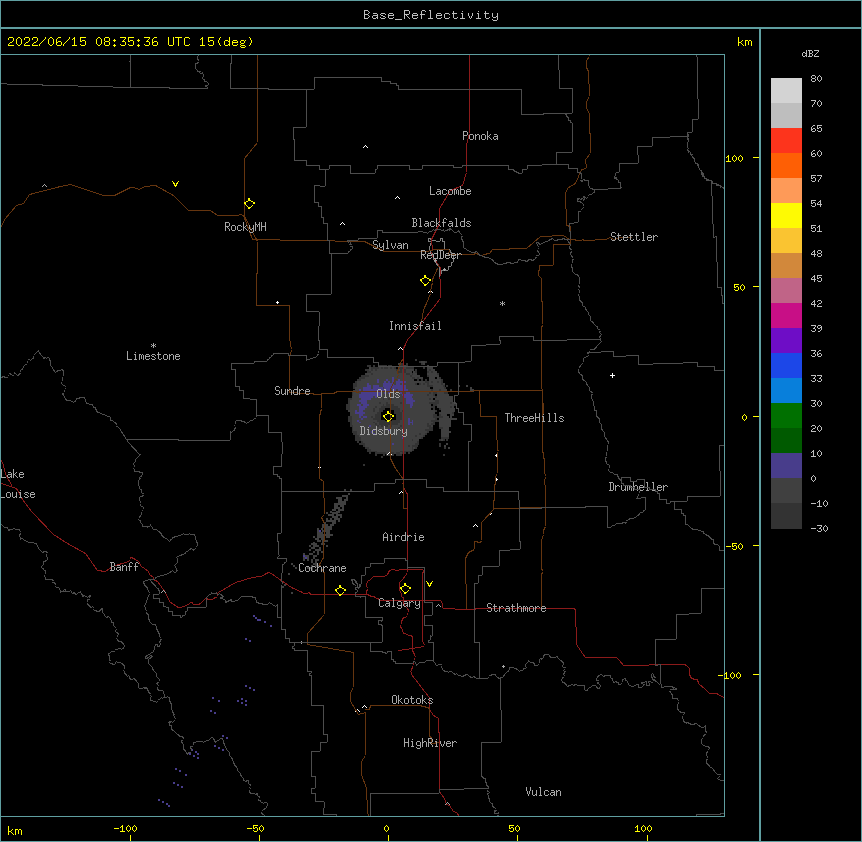Click the -100 tick label on the bottom axis
Viewport: 862px width, 842px height.
(x=125, y=828)
